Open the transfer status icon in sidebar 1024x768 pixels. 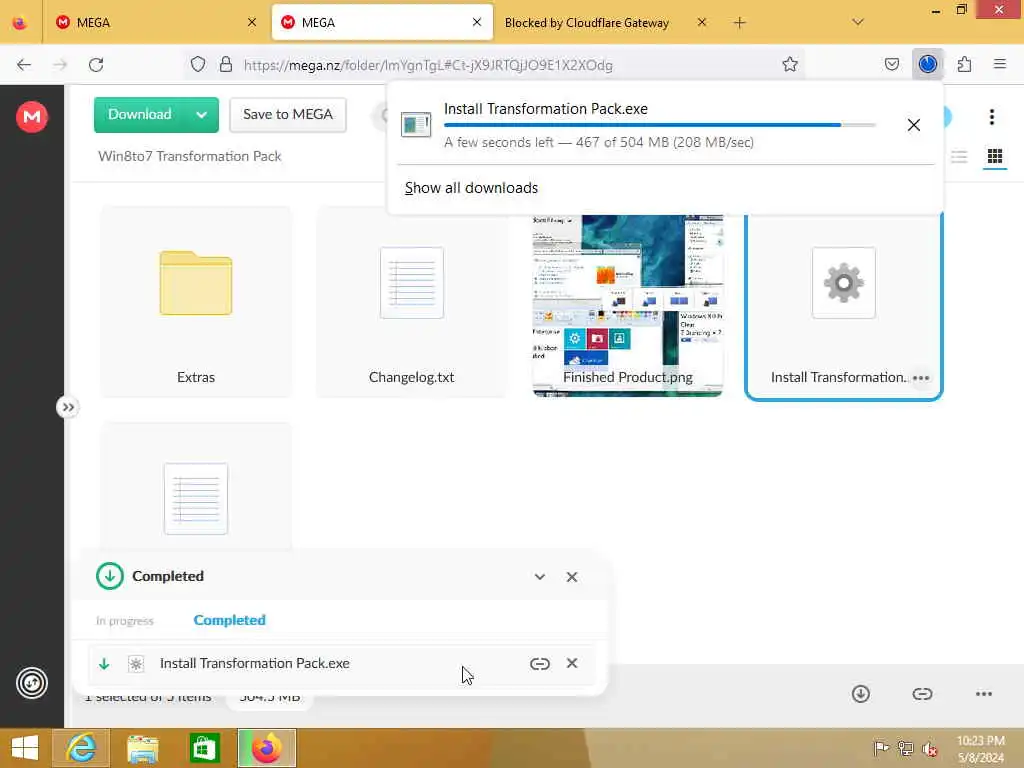pos(31,683)
